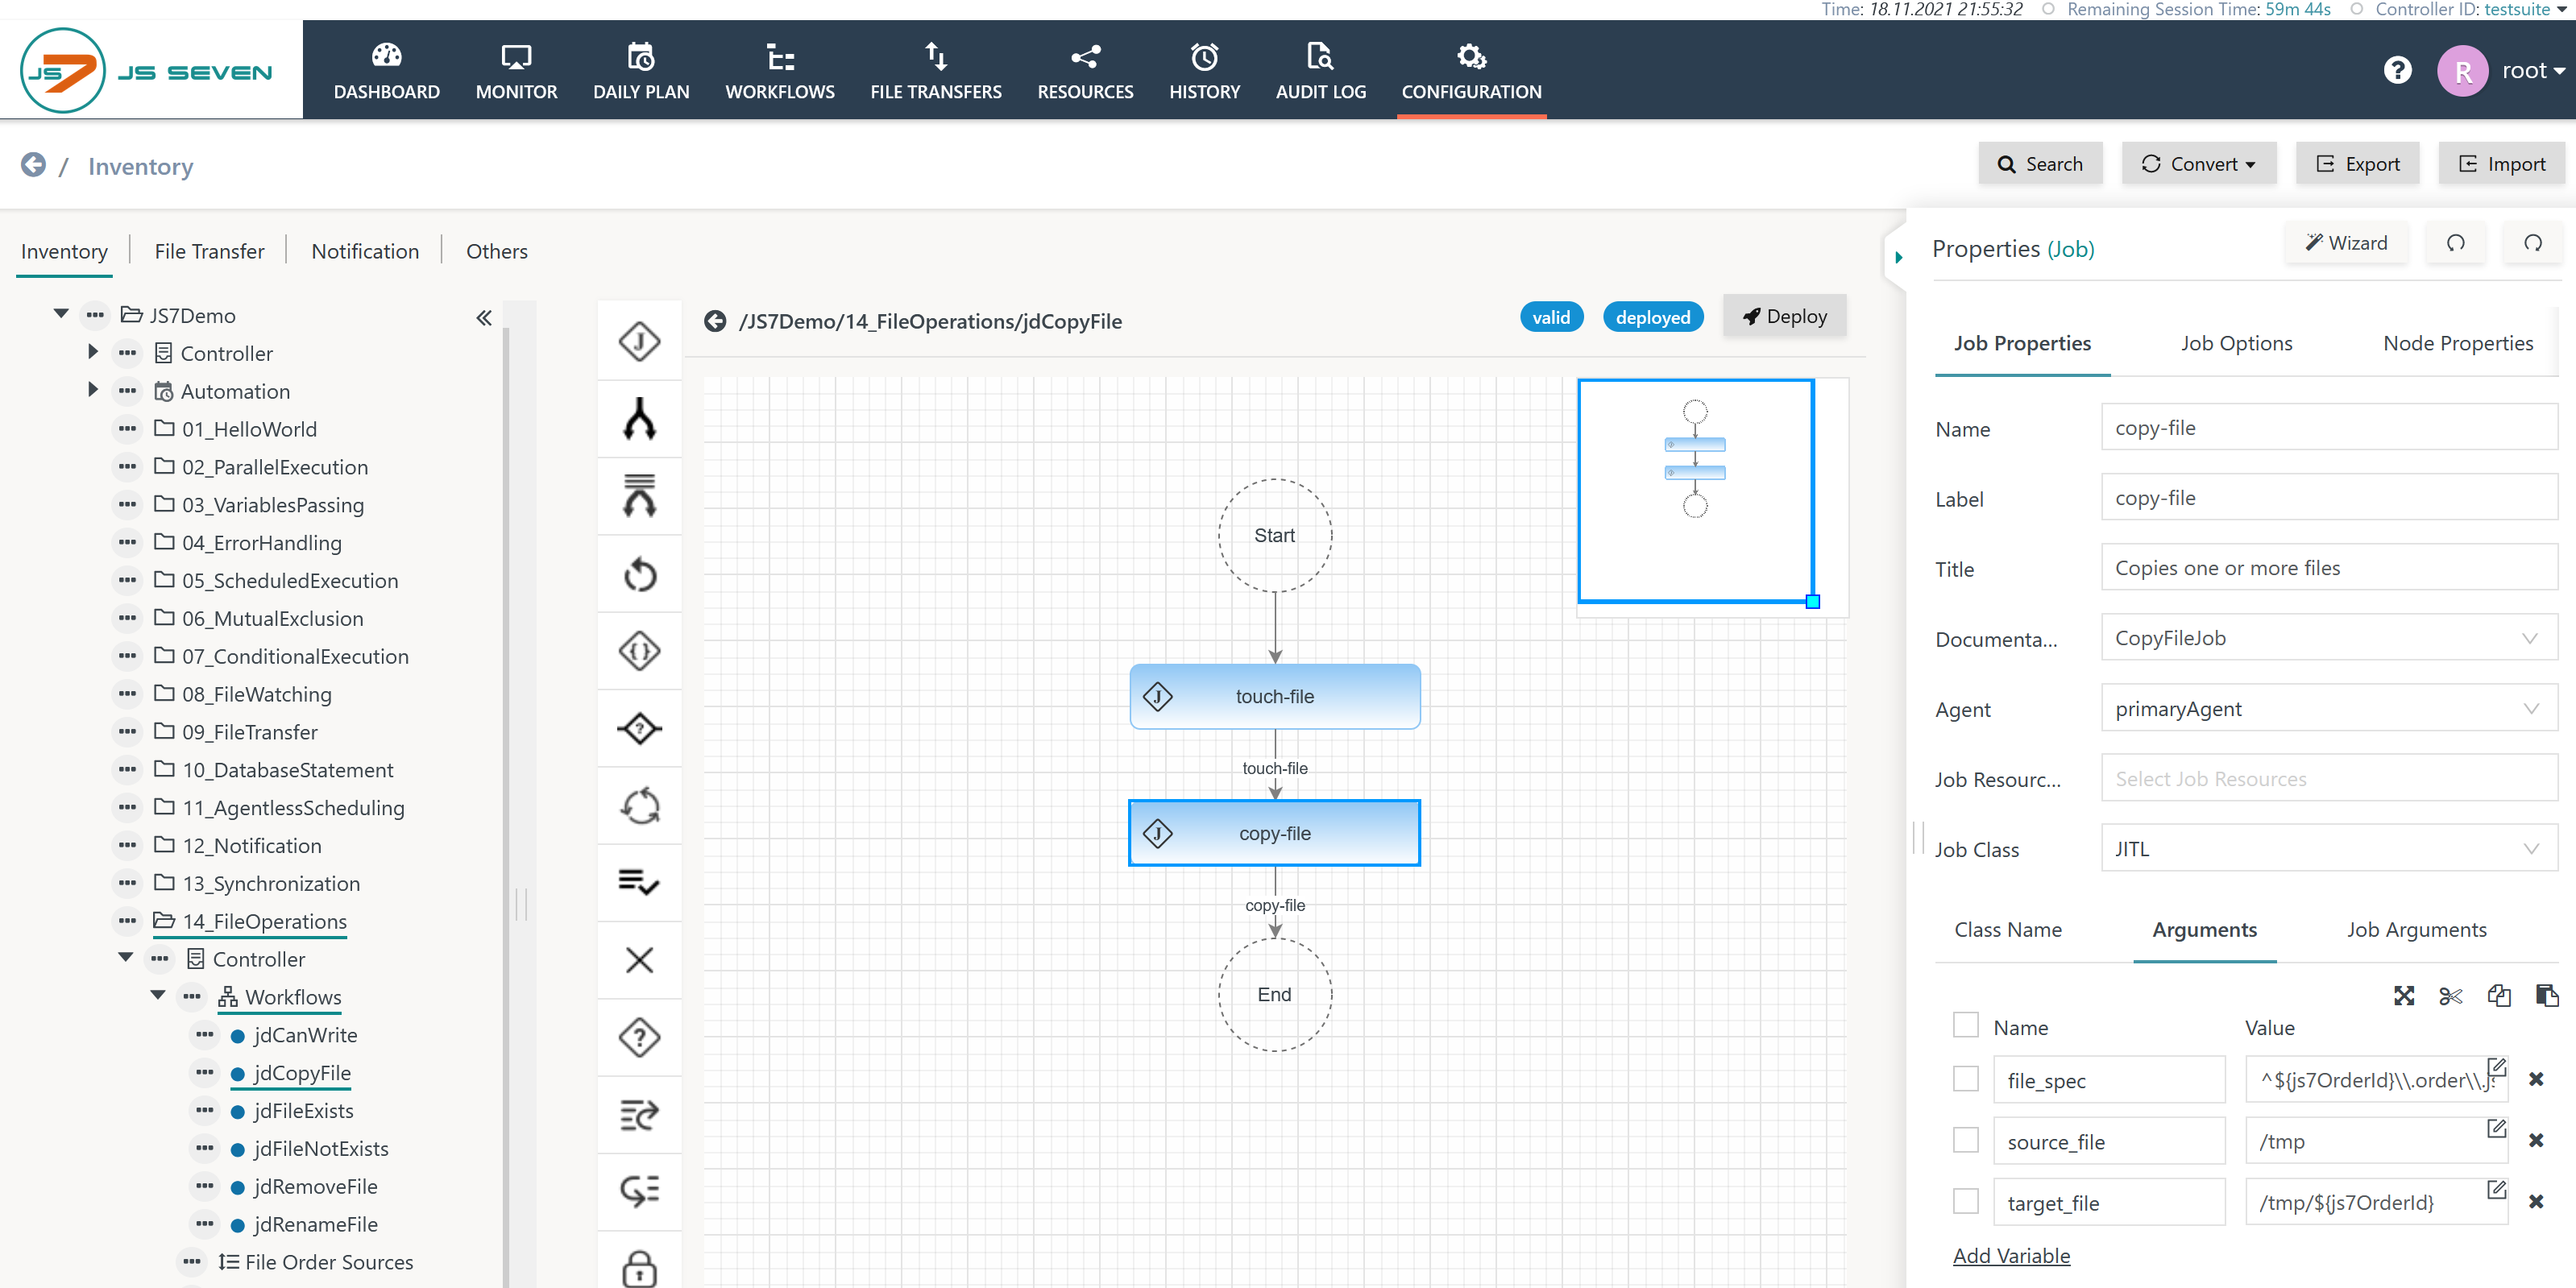The width and height of the screenshot is (2576, 1288).
Task: Open the Job Class JITL dropdown
Action: click(2329, 849)
